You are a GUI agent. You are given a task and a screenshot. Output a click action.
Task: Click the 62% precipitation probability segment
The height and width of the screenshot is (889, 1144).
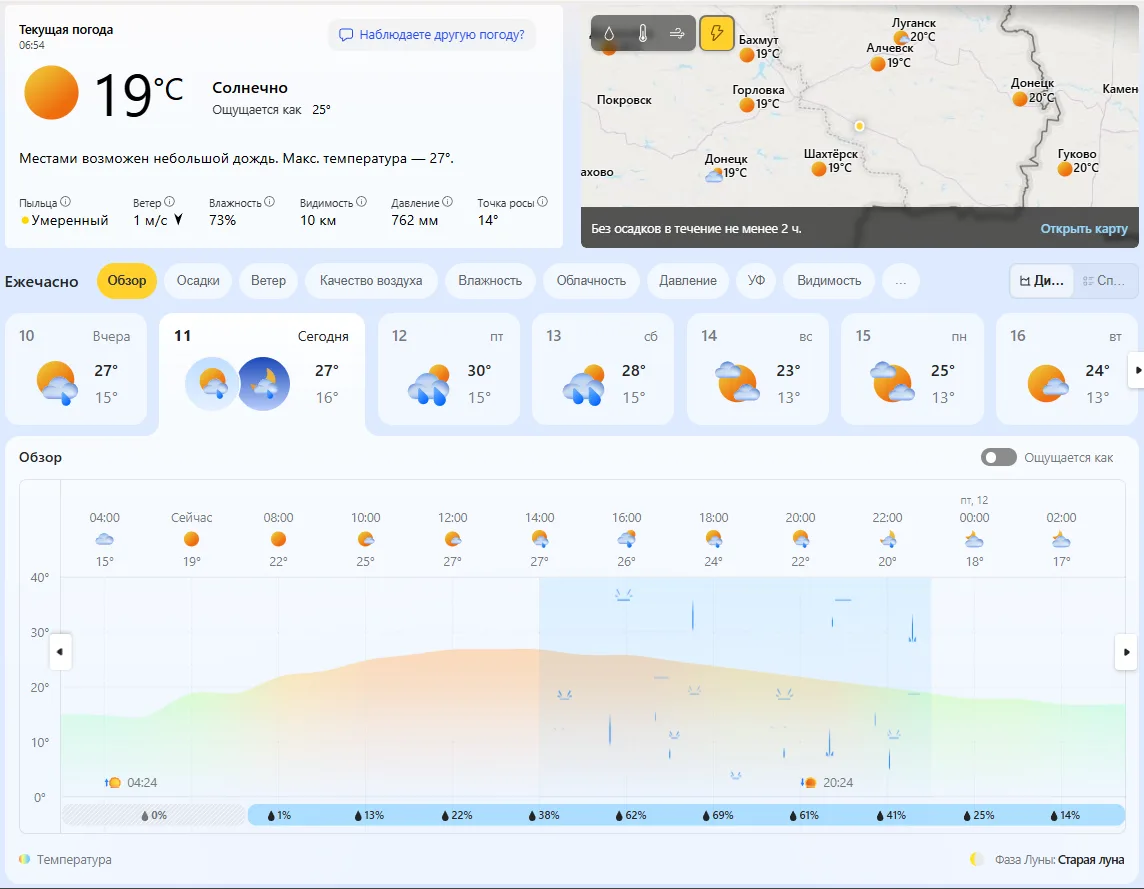630,815
